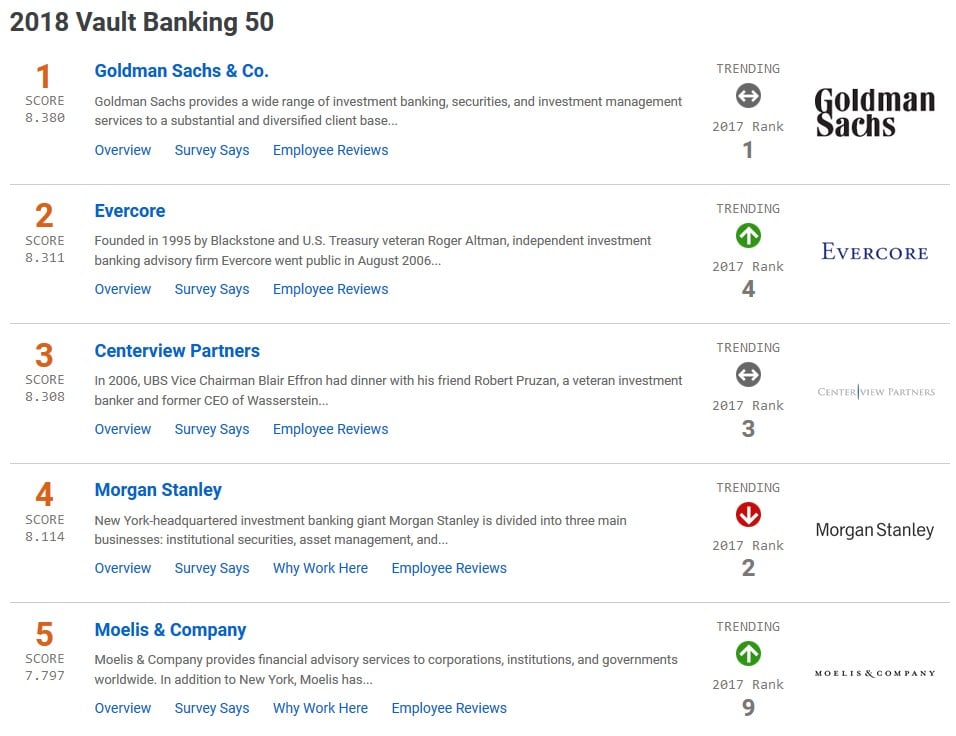Open the Evercore company title link

coord(130,211)
